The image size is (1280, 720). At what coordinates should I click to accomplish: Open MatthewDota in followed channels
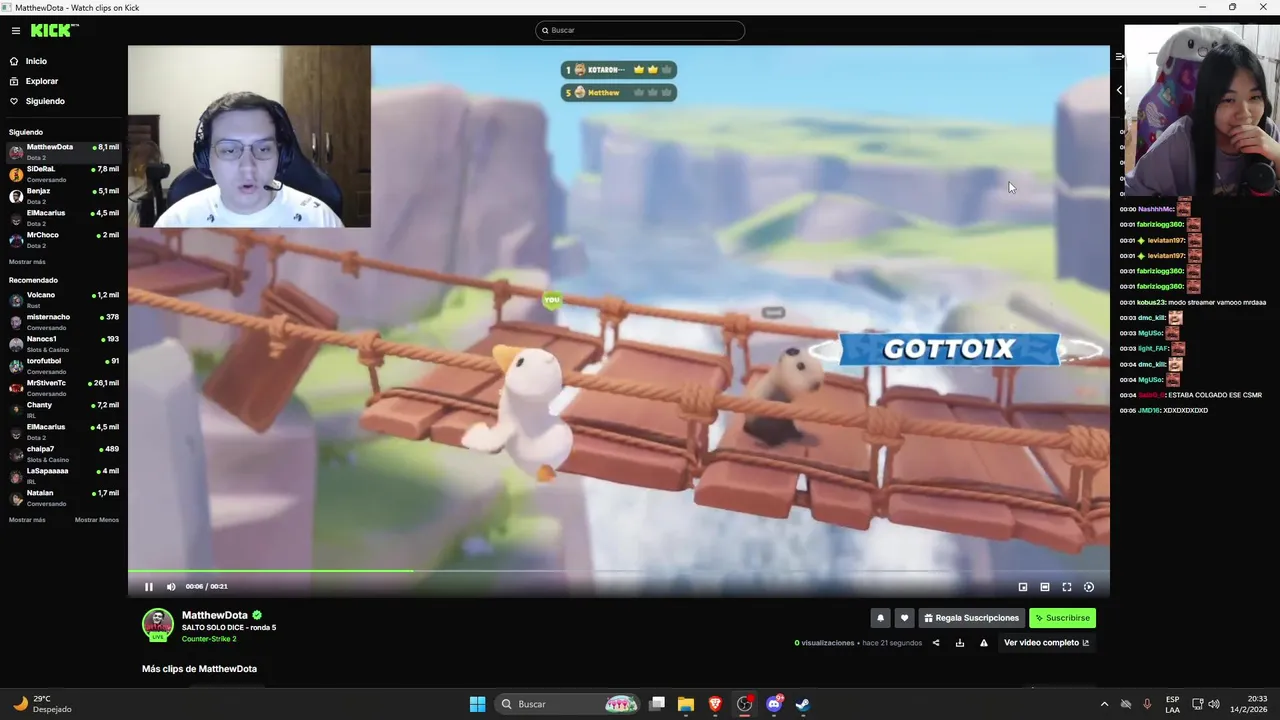coord(64,152)
